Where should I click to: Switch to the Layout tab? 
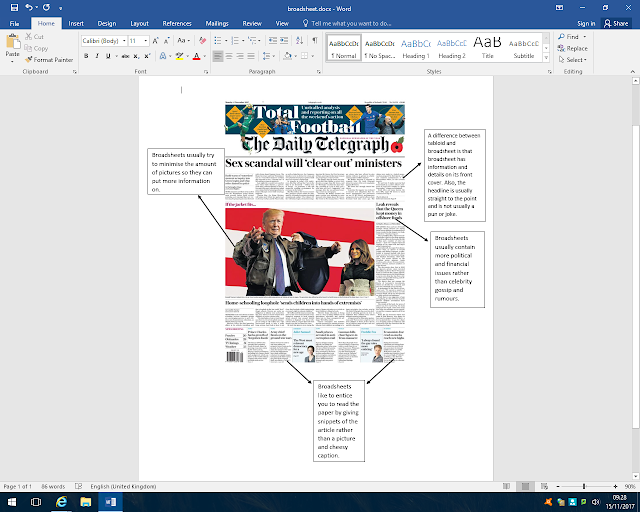139,23
